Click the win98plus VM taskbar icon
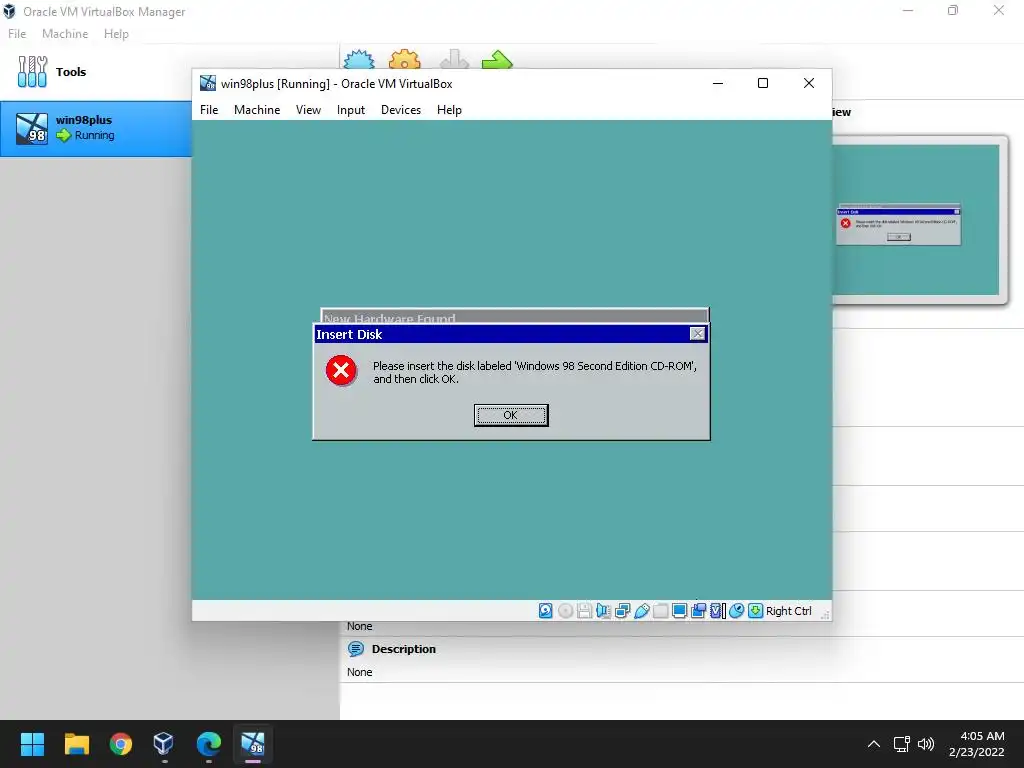1024x768 pixels. [x=253, y=744]
